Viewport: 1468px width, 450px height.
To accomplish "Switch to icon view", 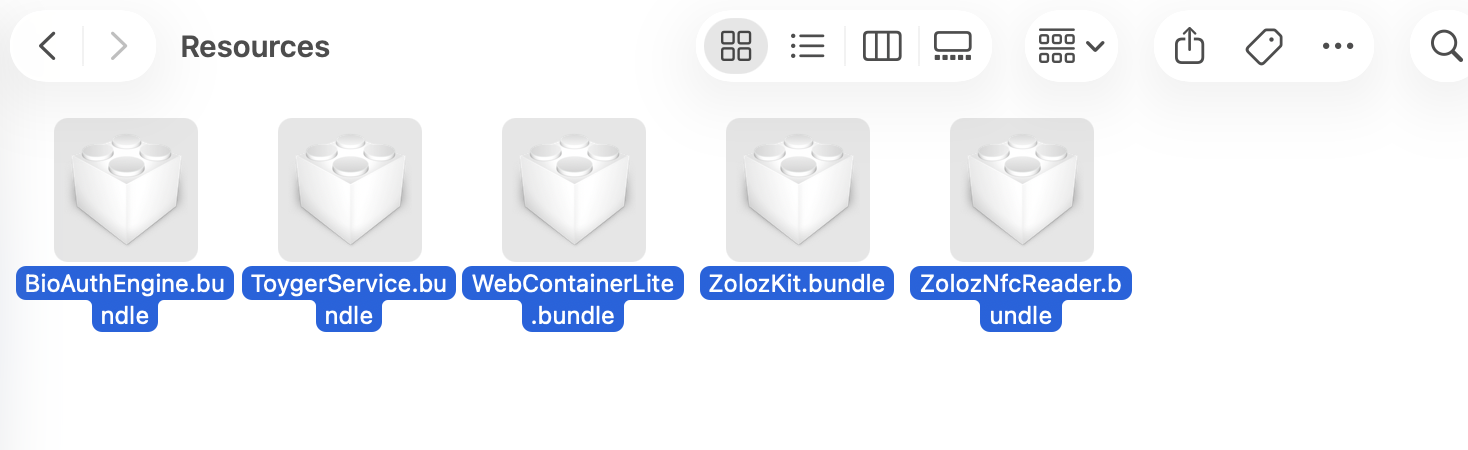I will click(736, 46).
